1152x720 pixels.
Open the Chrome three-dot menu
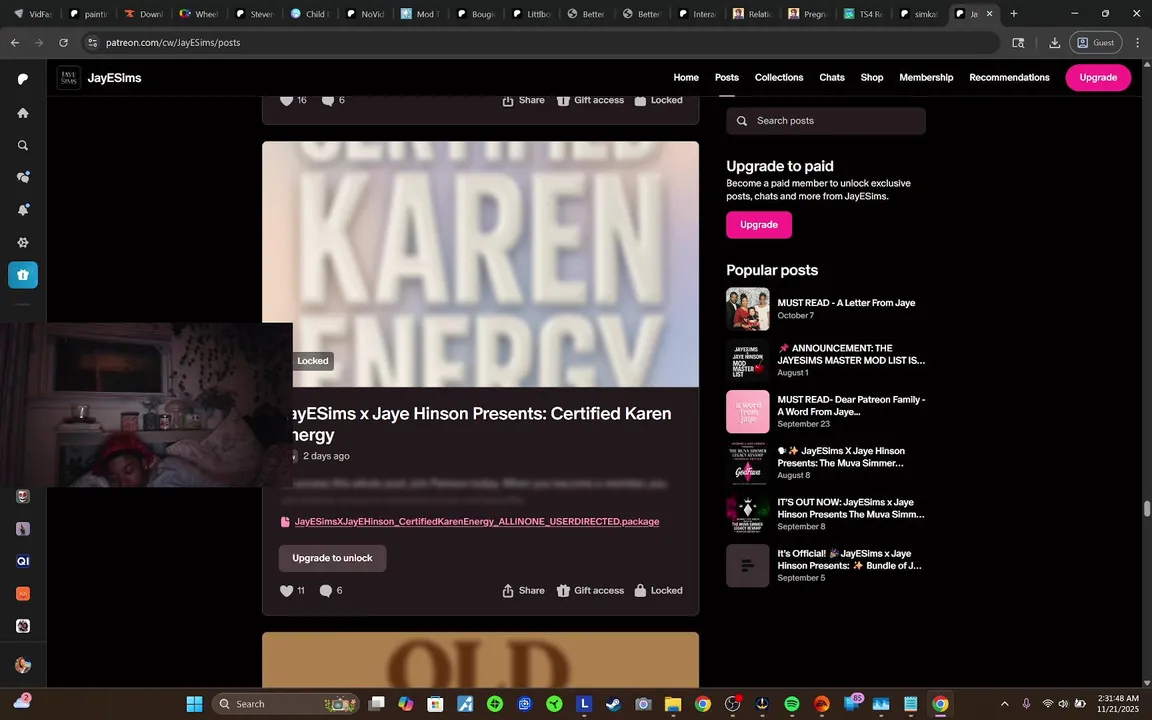click(1137, 43)
